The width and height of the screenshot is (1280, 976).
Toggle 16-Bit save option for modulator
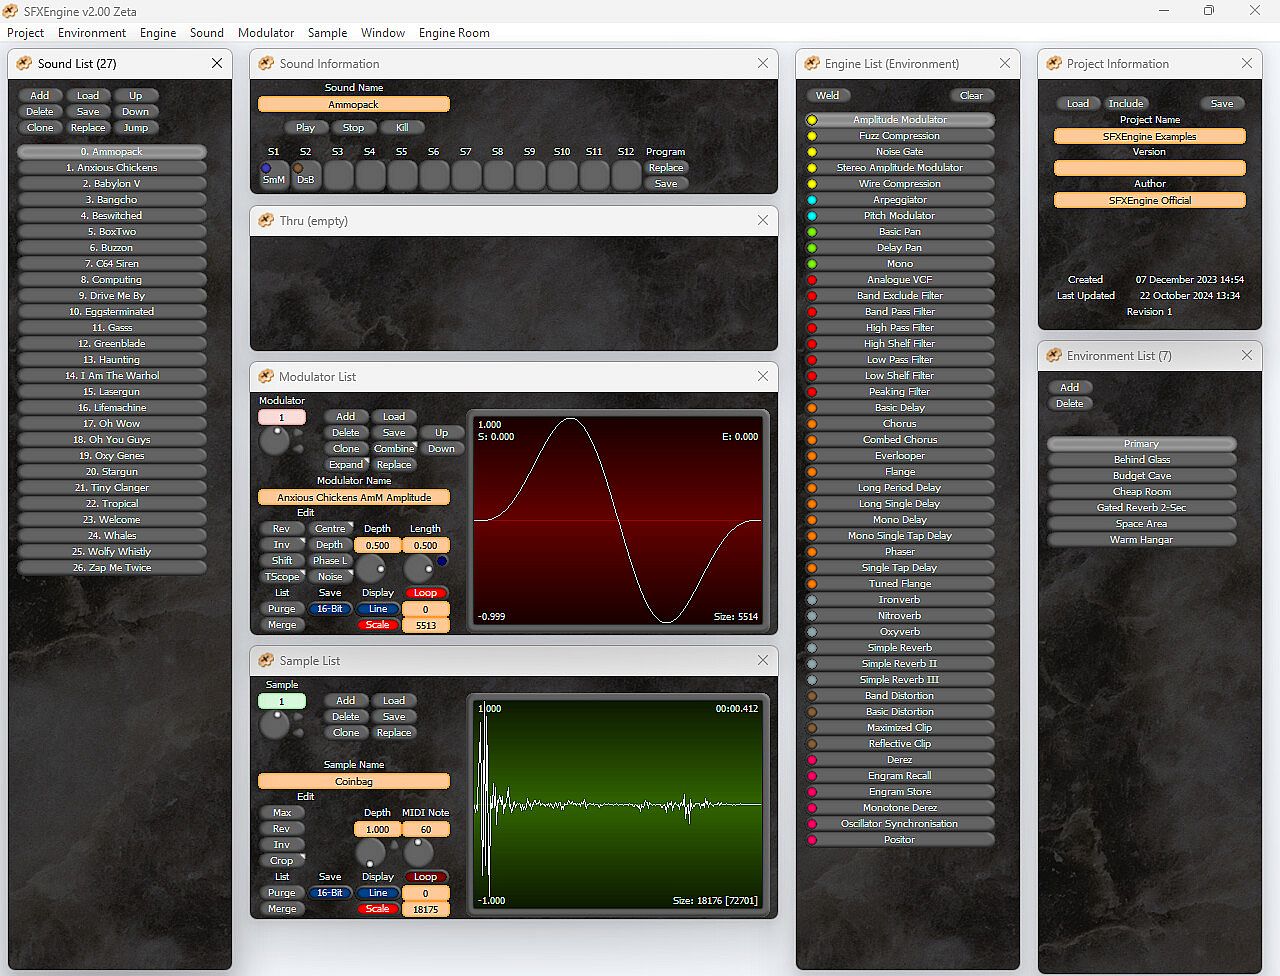(x=329, y=609)
